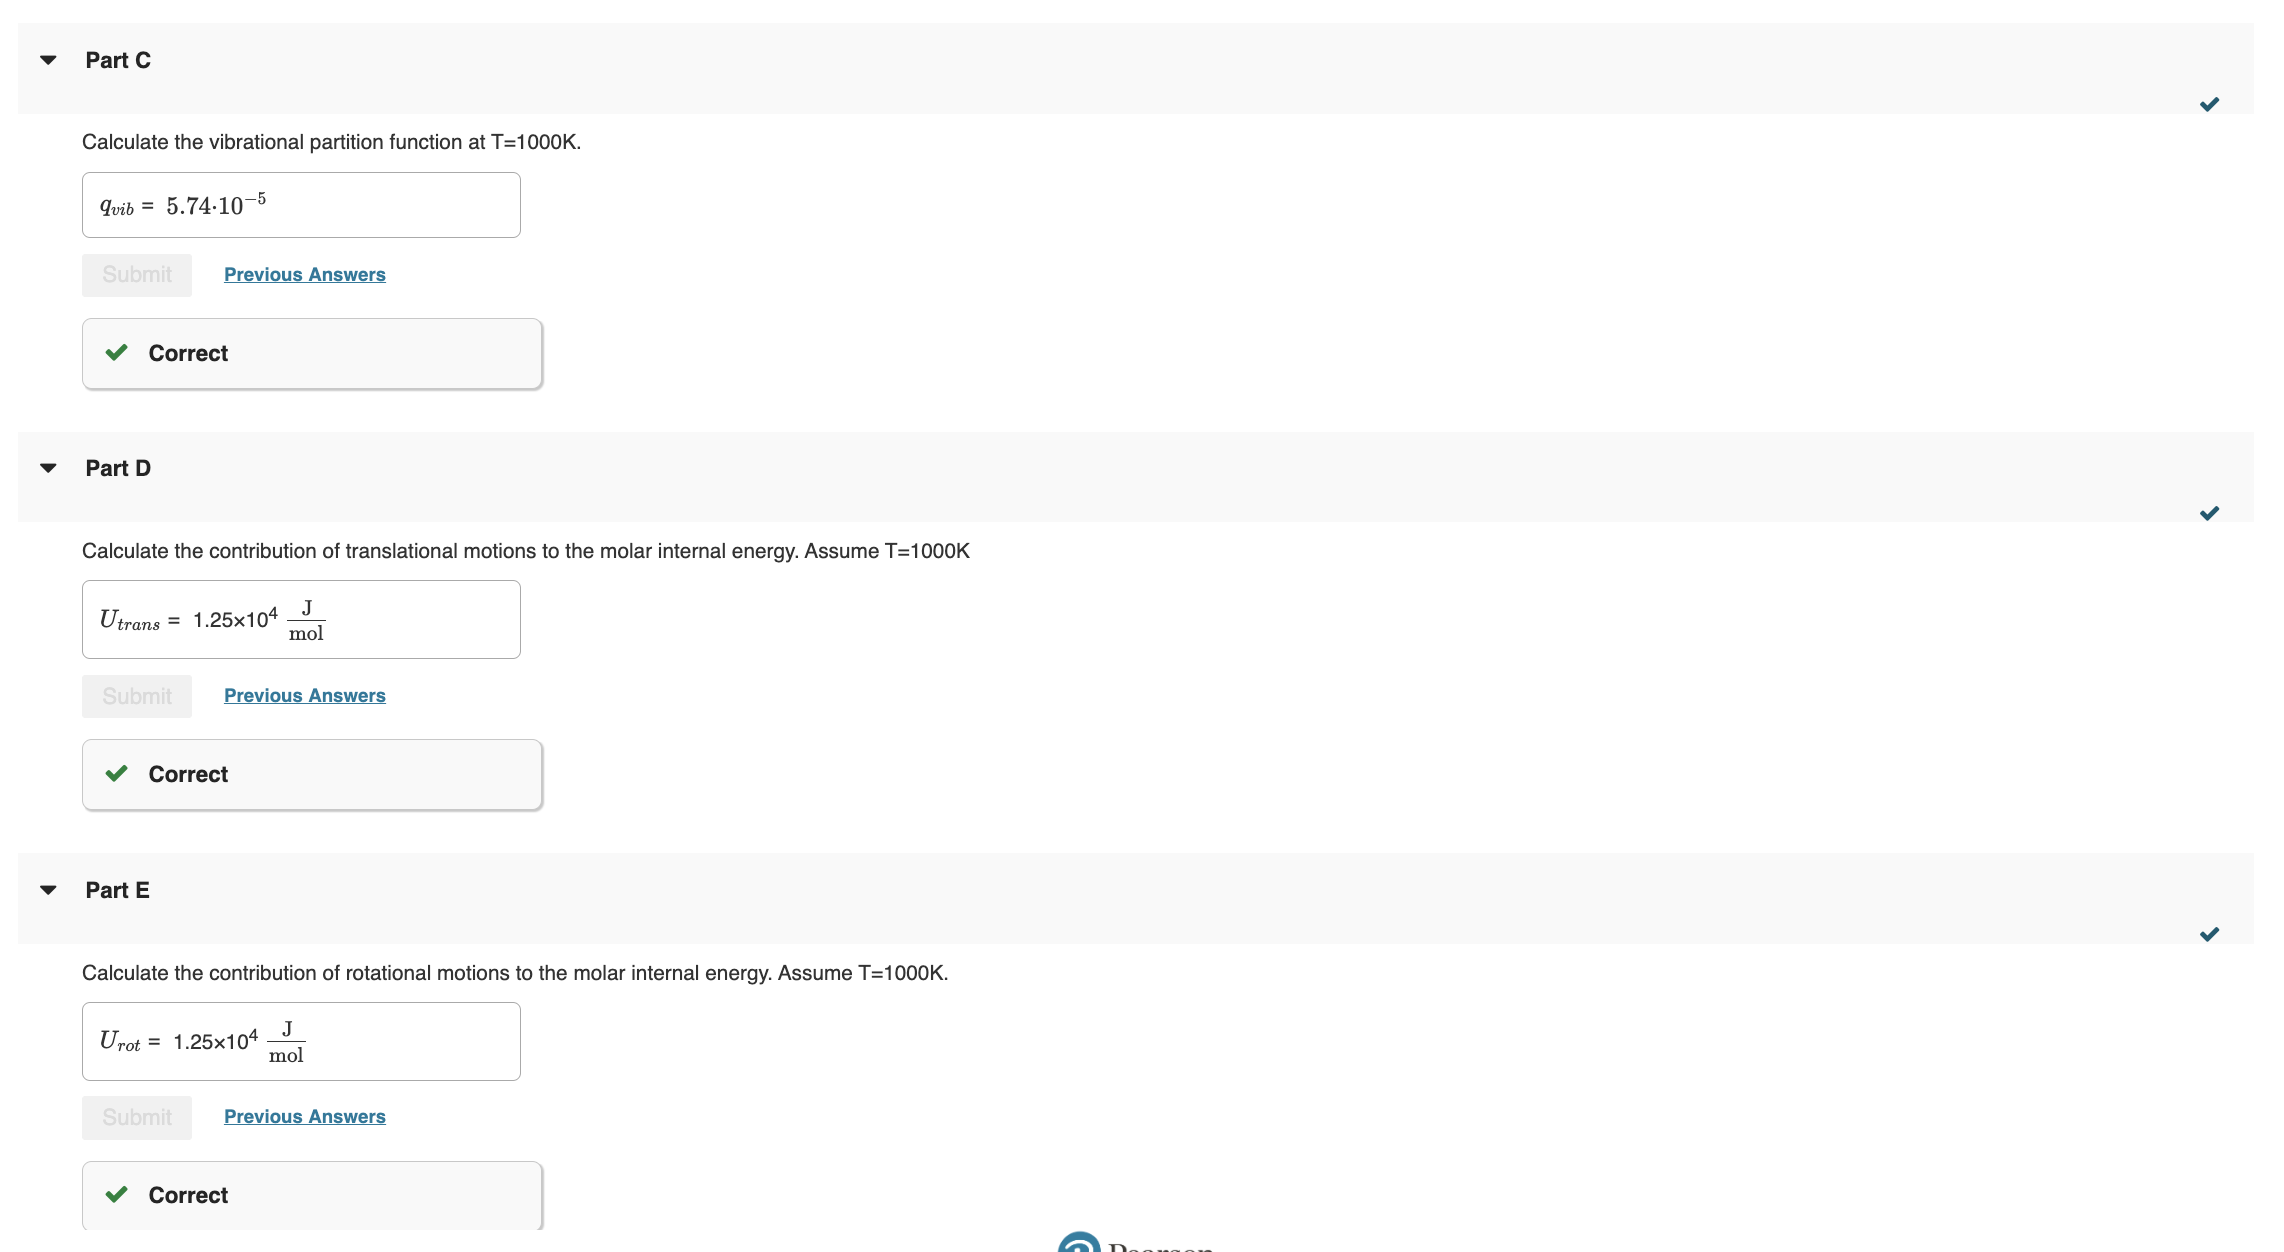Click the correct answer checkmark icon for Part E
This screenshot has height=1252, width=2284.
119,1195
